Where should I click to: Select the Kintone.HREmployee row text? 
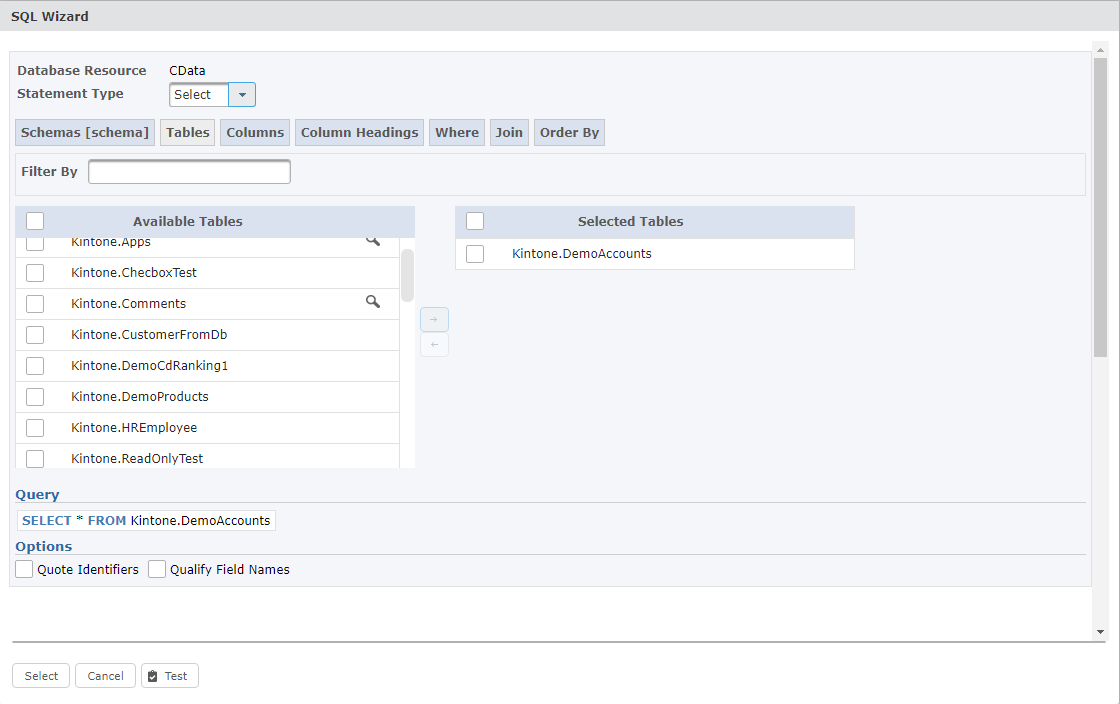pyautogui.click(x=134, y=428)
